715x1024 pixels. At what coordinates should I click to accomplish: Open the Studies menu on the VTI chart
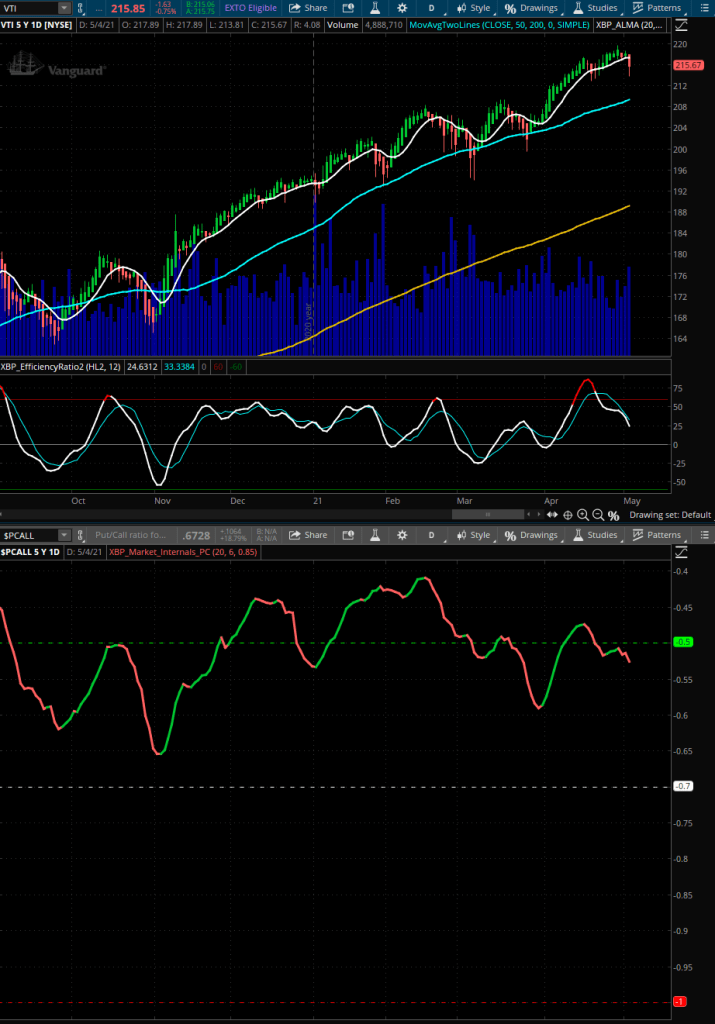click(594, 7)
